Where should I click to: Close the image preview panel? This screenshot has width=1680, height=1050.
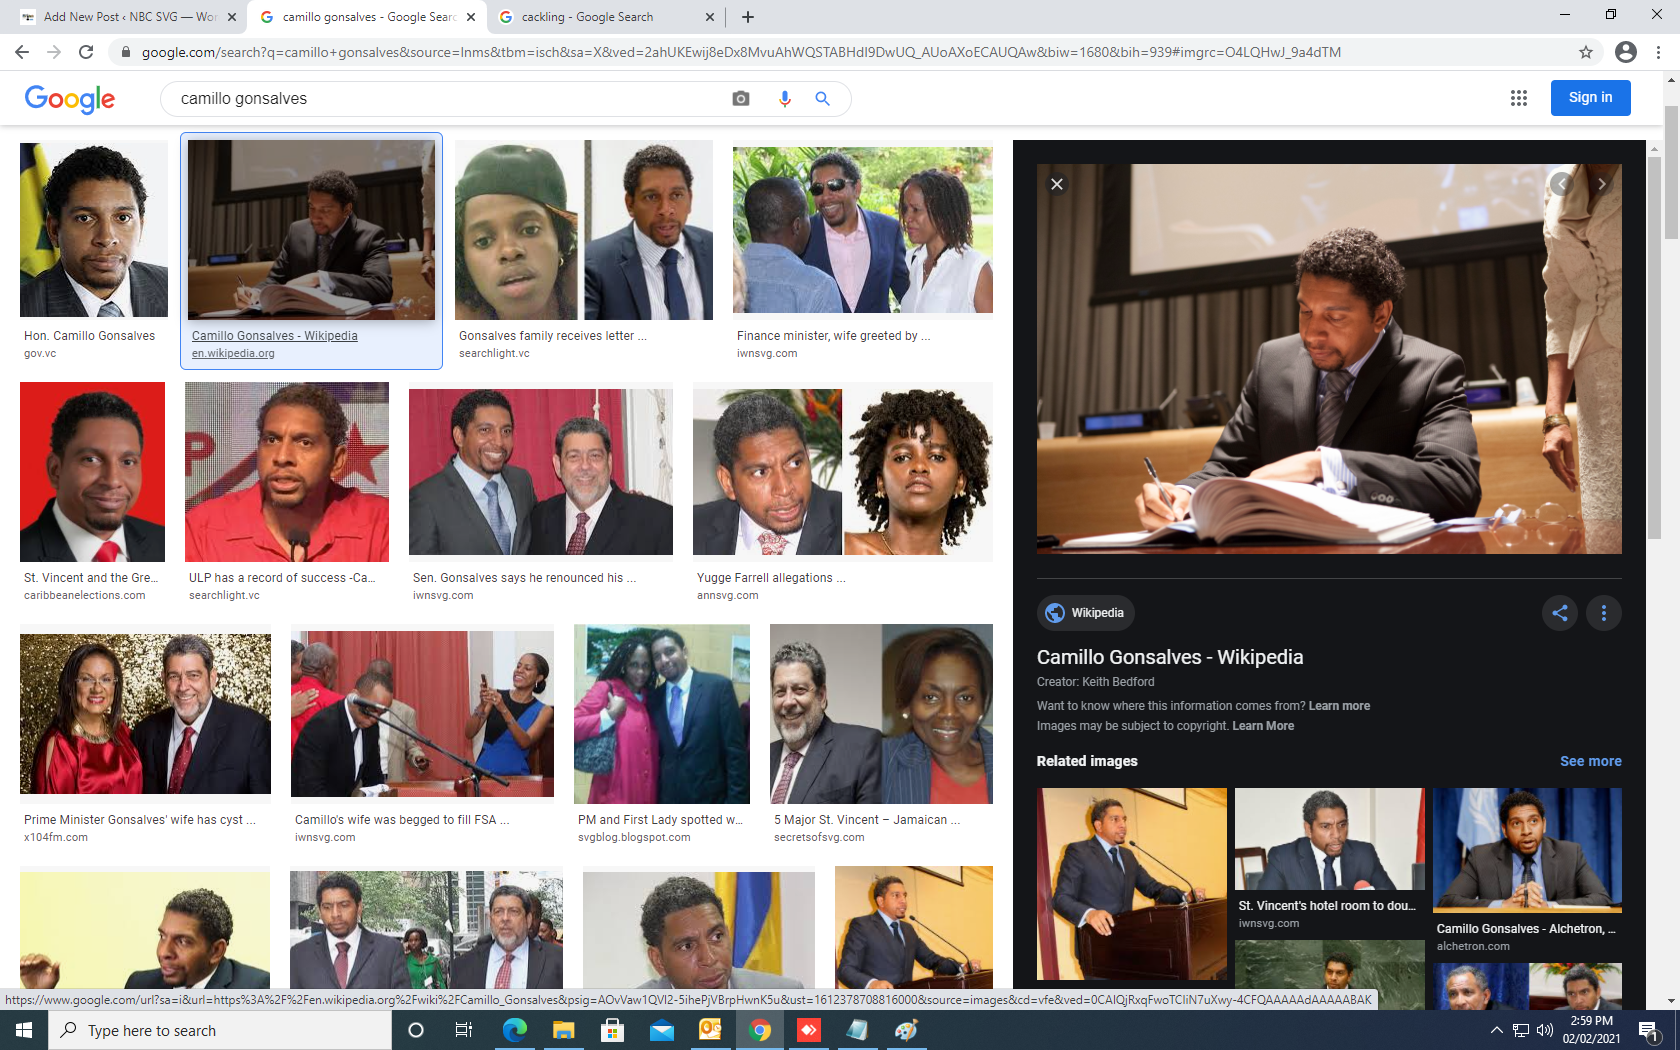pos(1057,184)
